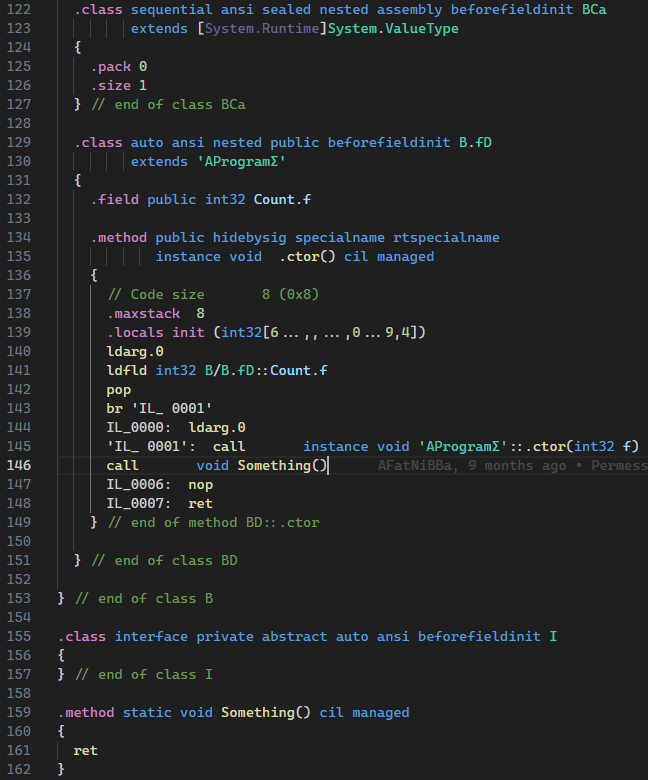This screenshot has width=648, height=780.
Task: Select line number 139 in the gutter
Action: coord(19,332)
